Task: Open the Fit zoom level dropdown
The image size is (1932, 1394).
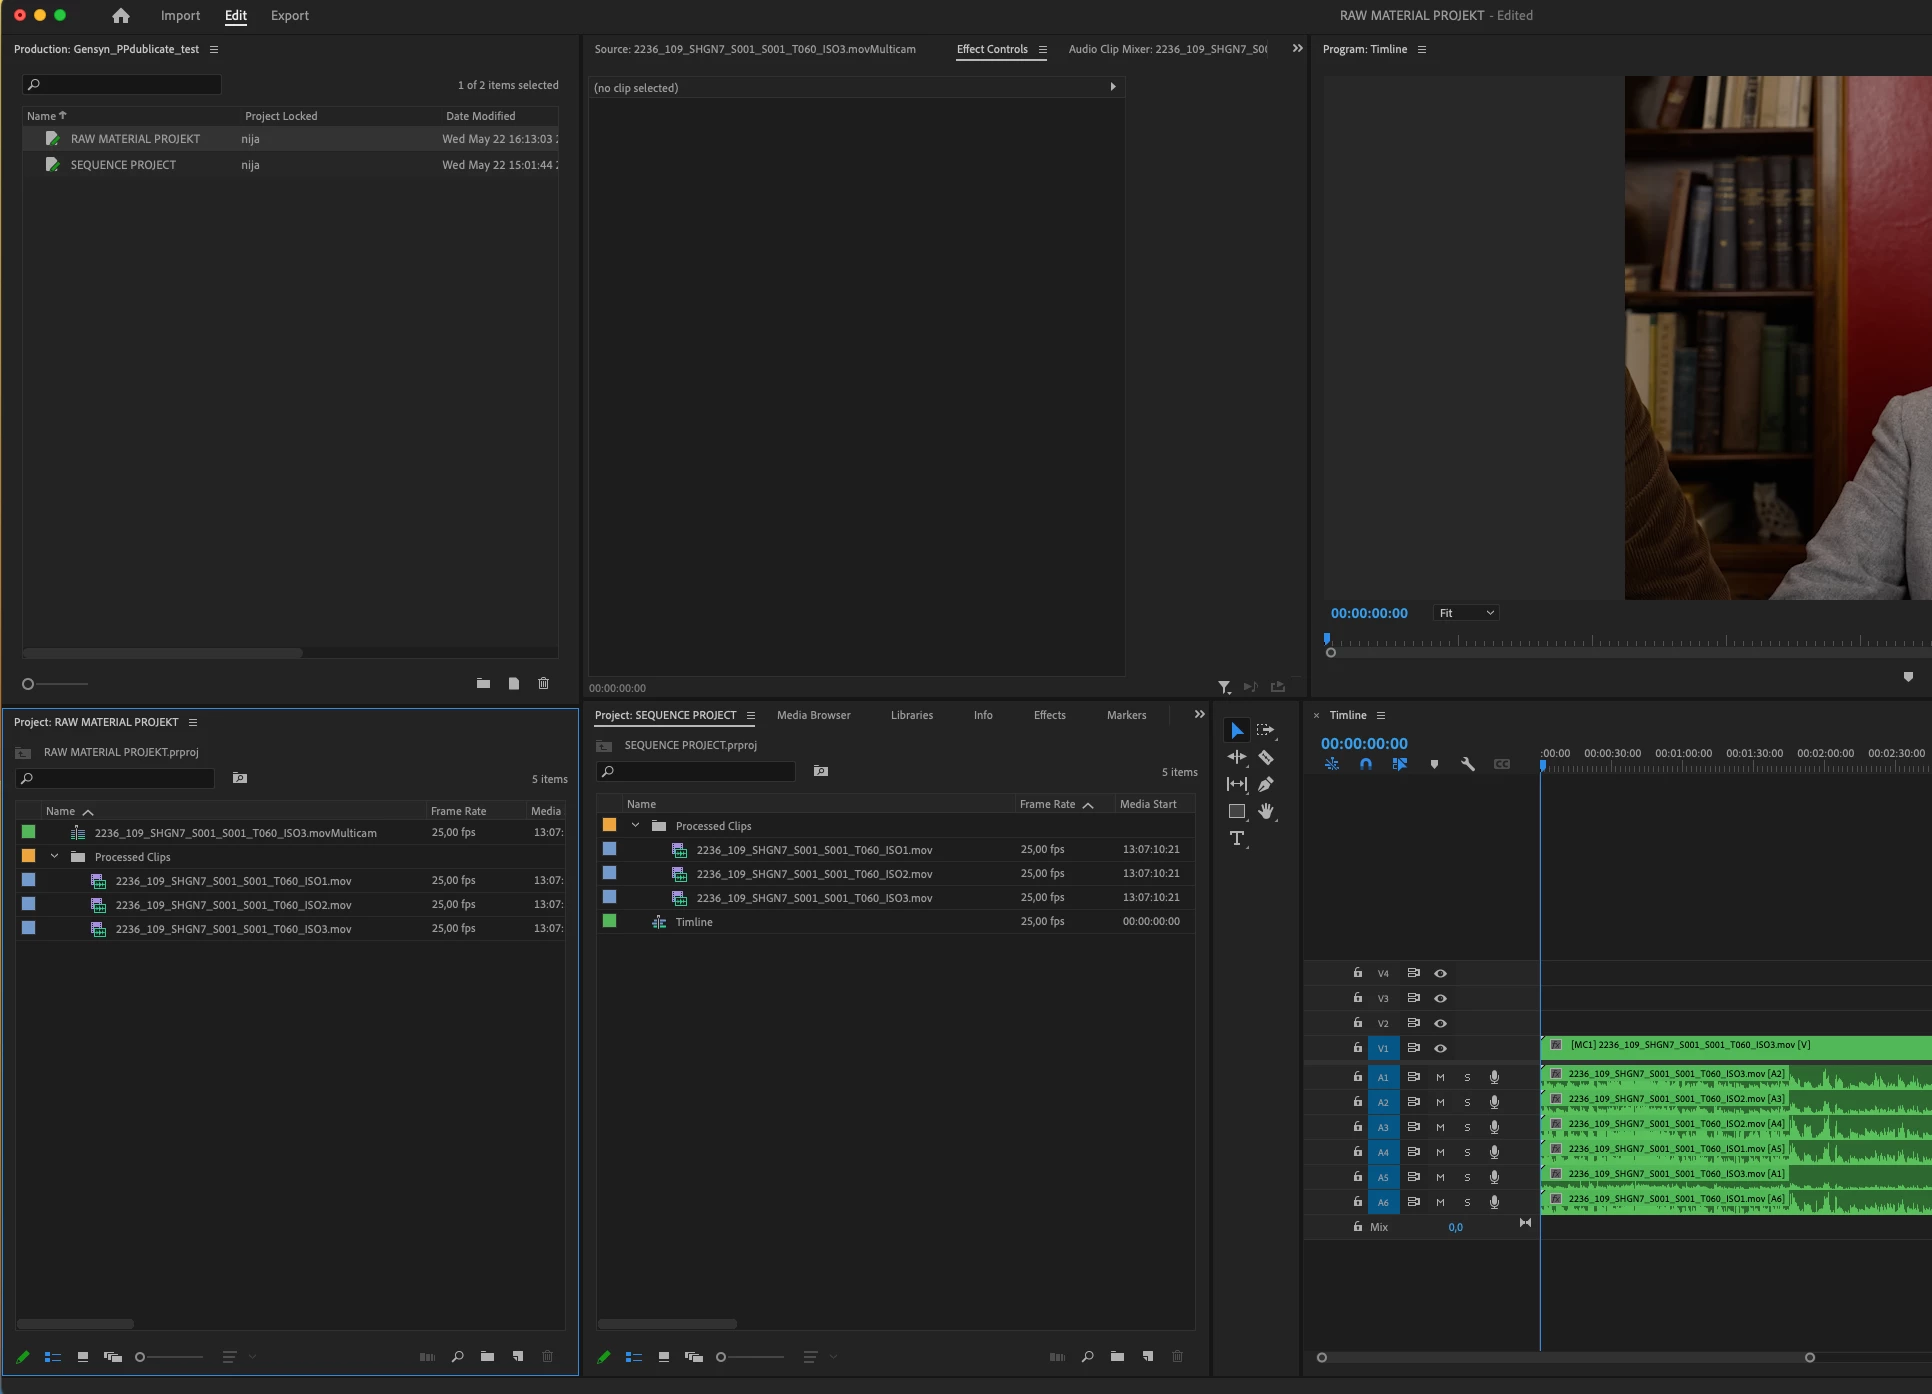Action: [x=1466, y=613]
